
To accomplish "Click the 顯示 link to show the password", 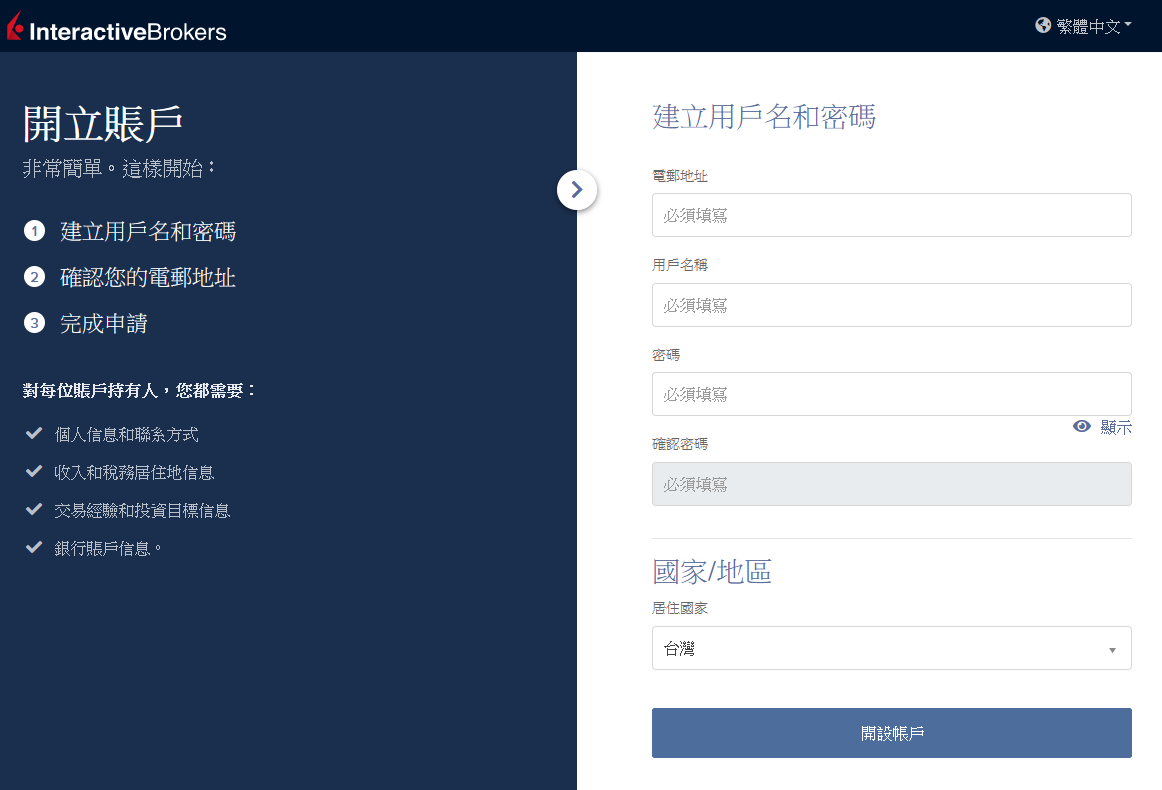I will tap(1116, 427).
